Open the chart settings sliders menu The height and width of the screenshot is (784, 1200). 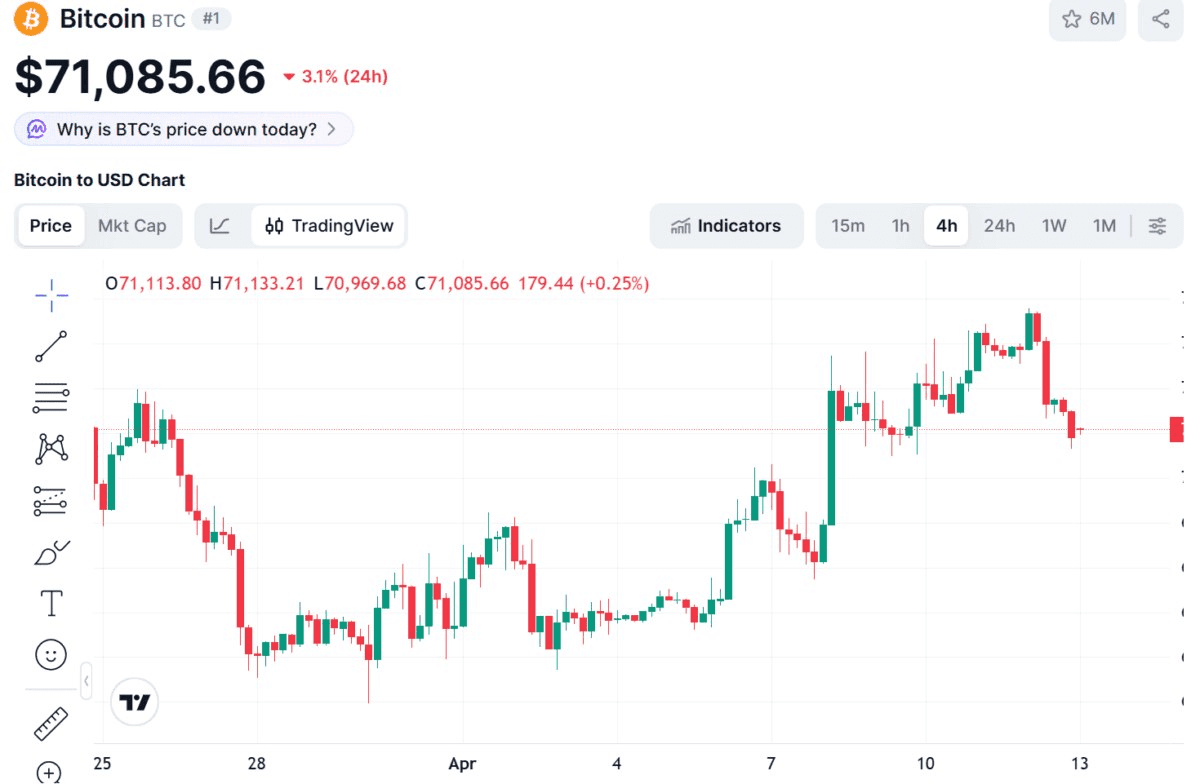tap(1157, 226)
